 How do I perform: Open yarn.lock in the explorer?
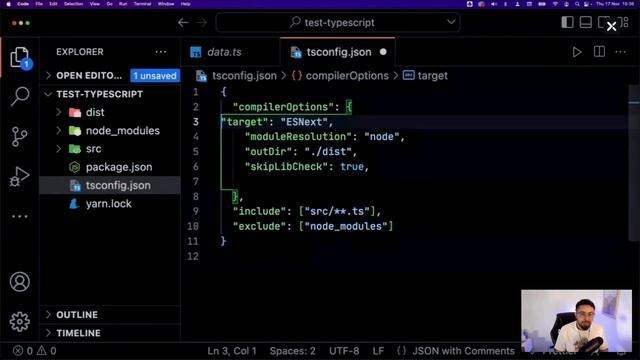click(109, 204)
